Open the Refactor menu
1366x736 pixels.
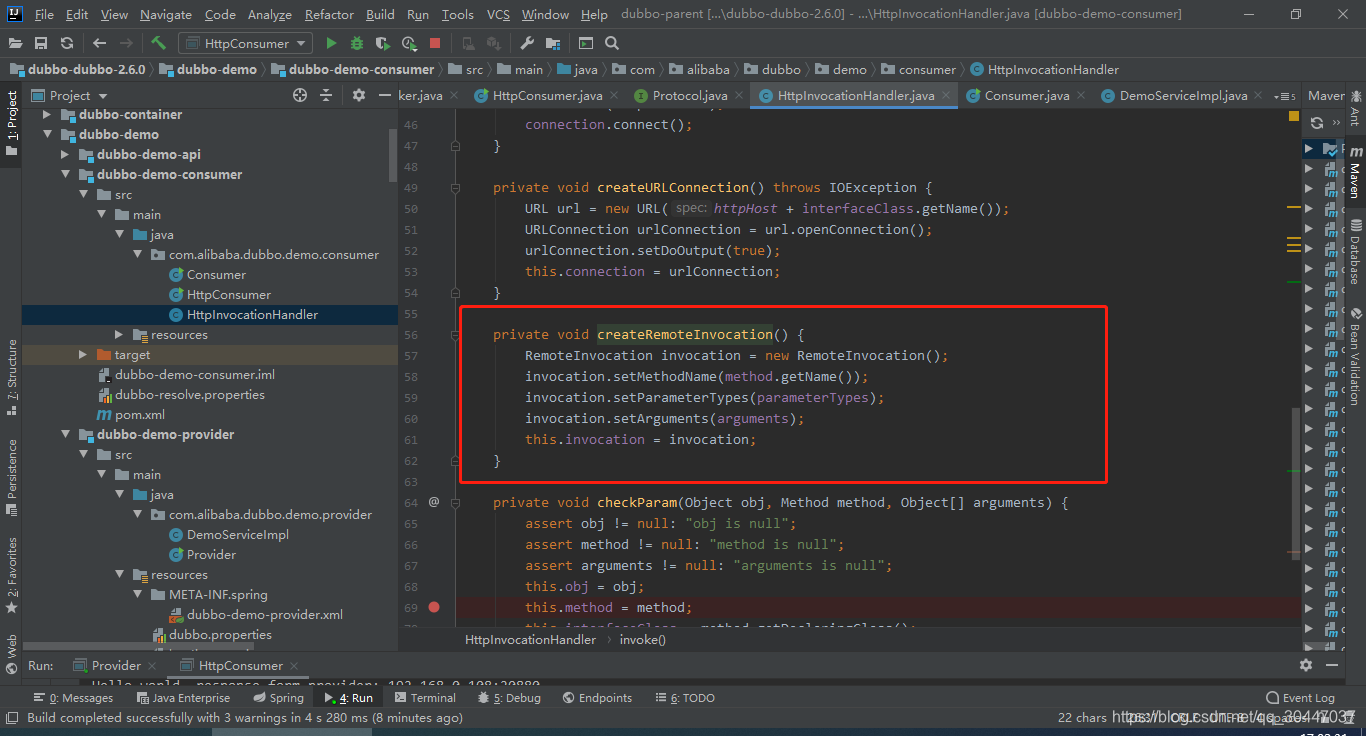pos(330,14)
